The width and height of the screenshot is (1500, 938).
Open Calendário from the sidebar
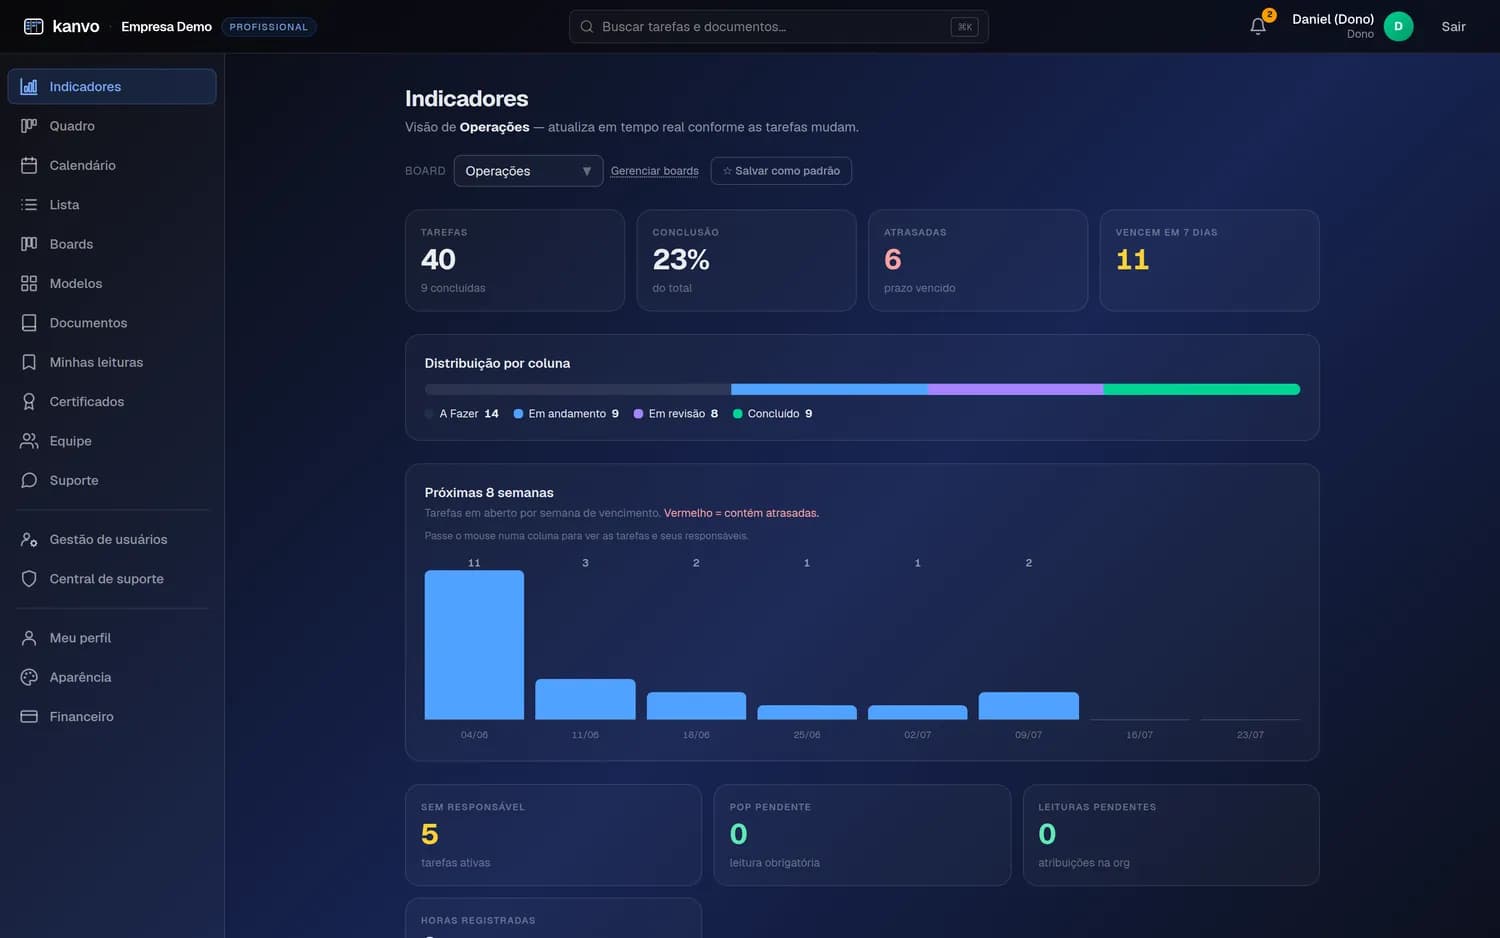coord(112,165)
